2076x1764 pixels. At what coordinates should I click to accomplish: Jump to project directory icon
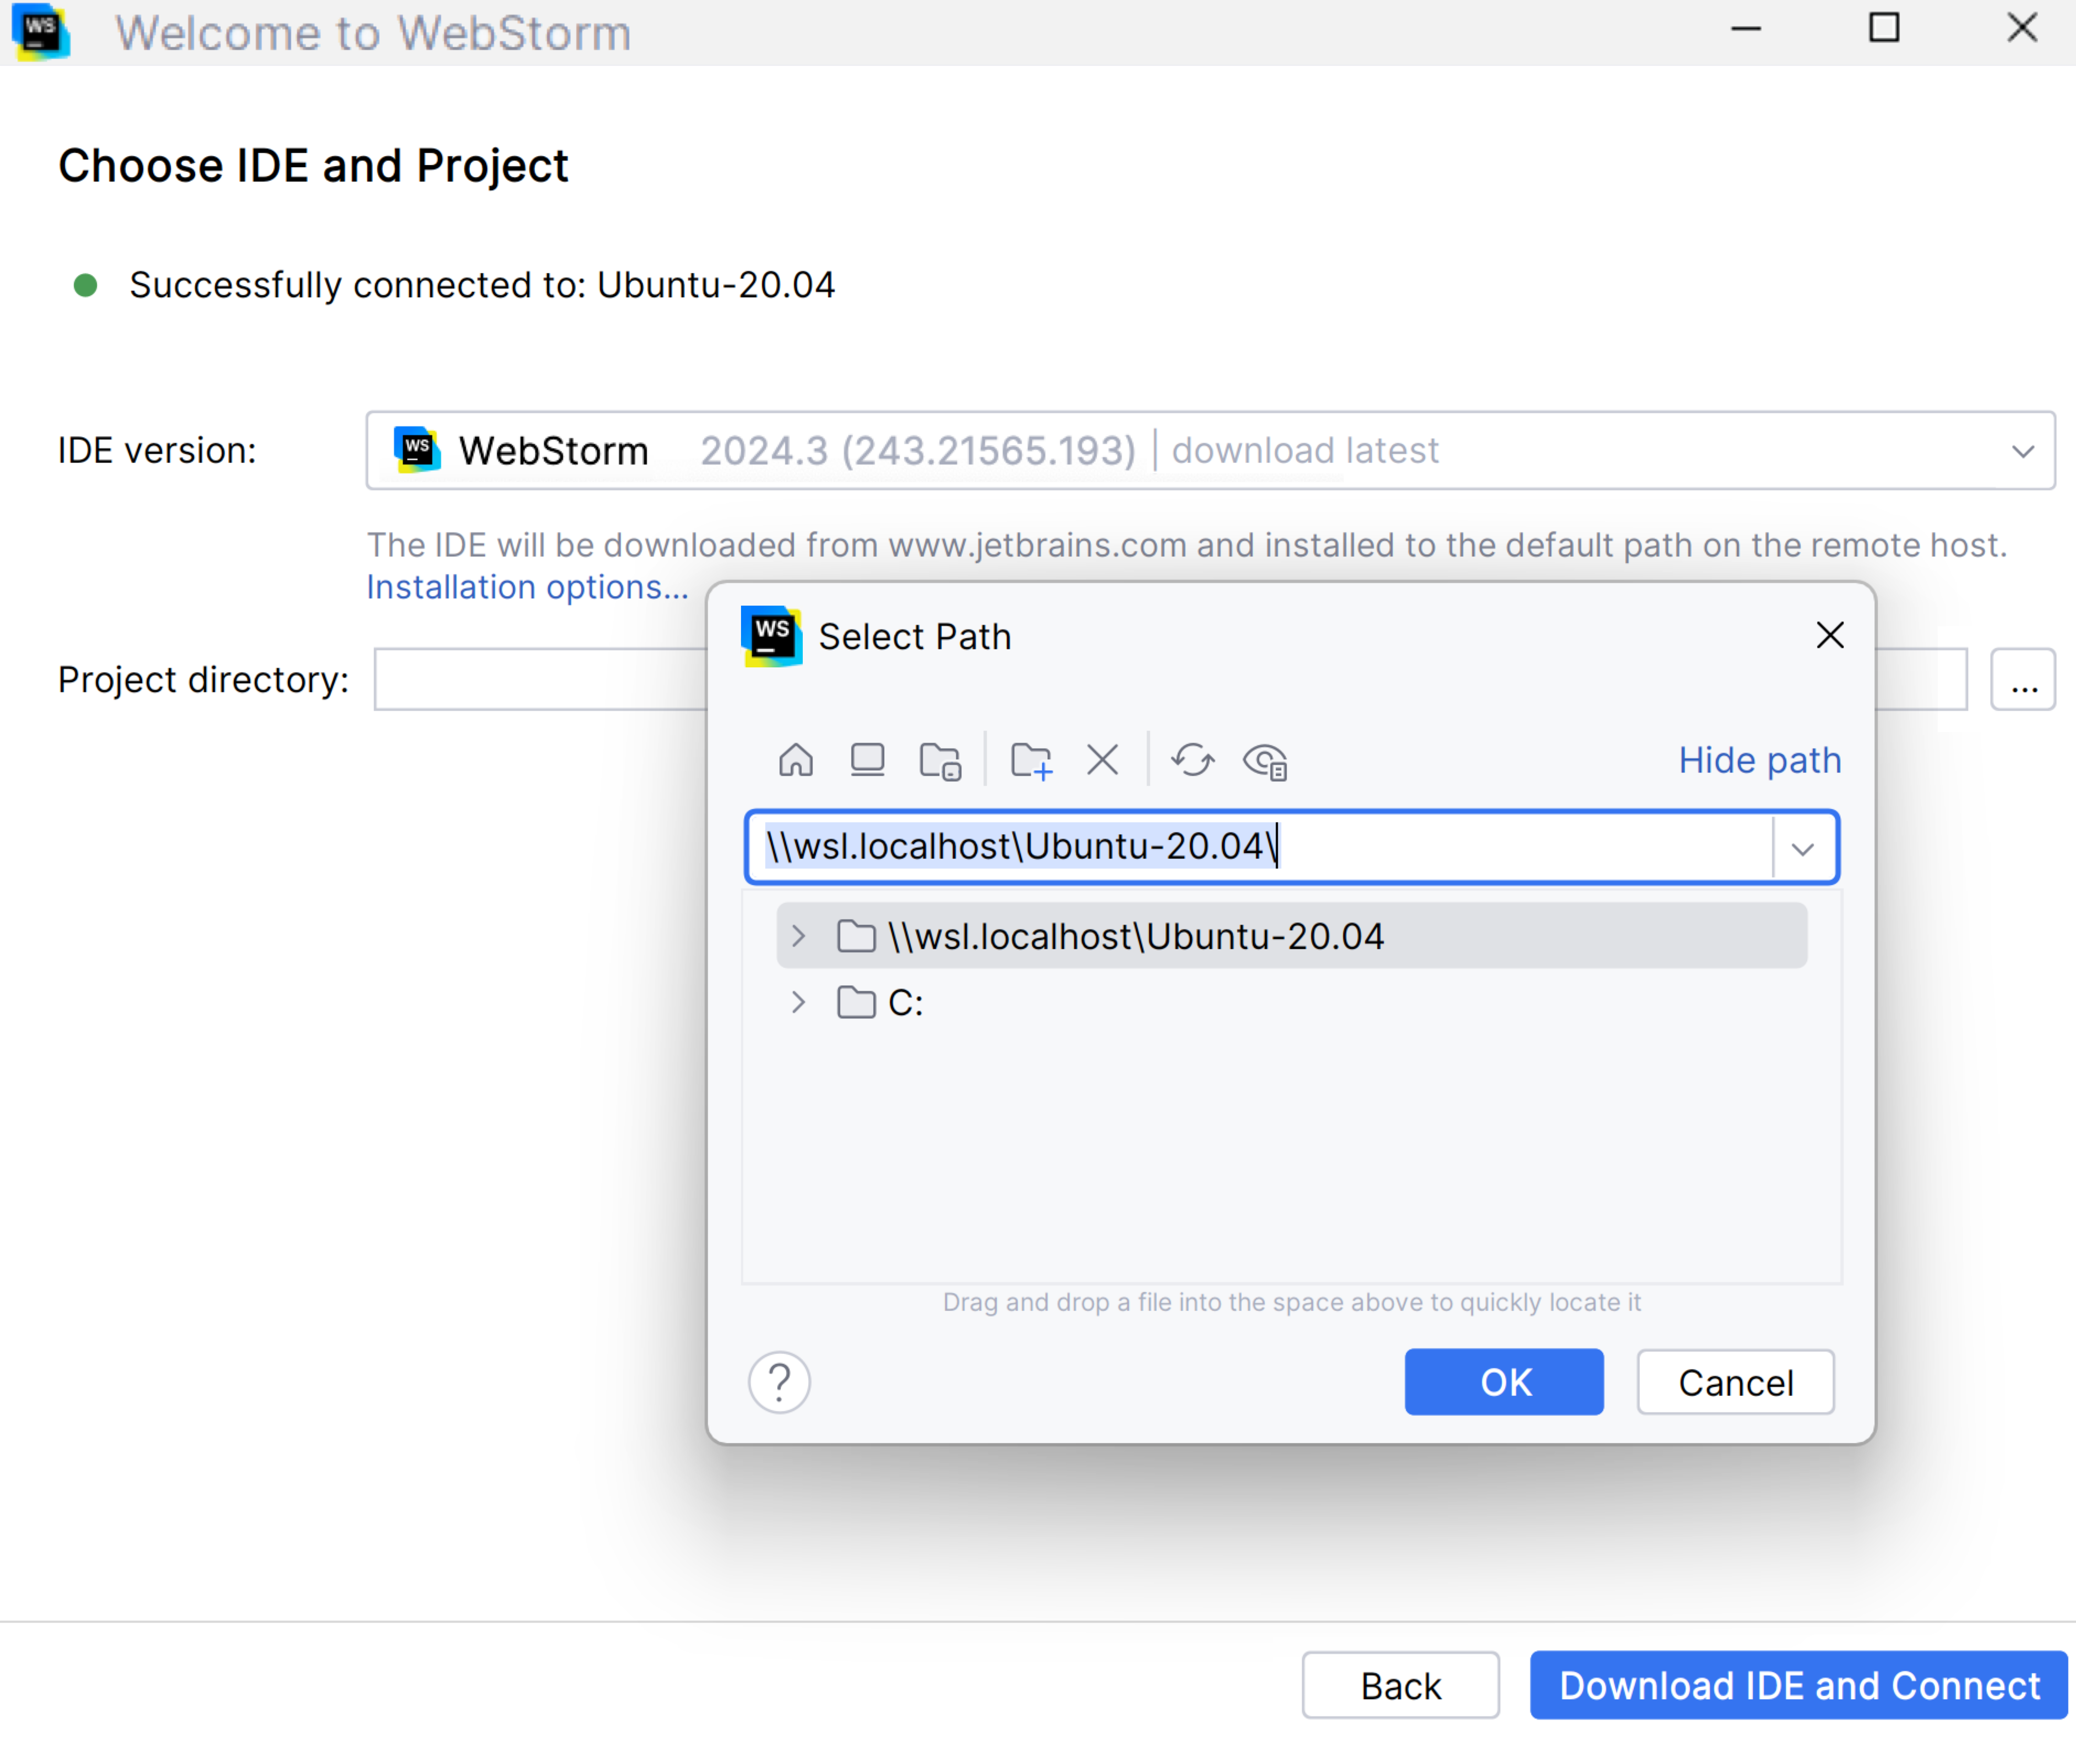pos(940,761)
